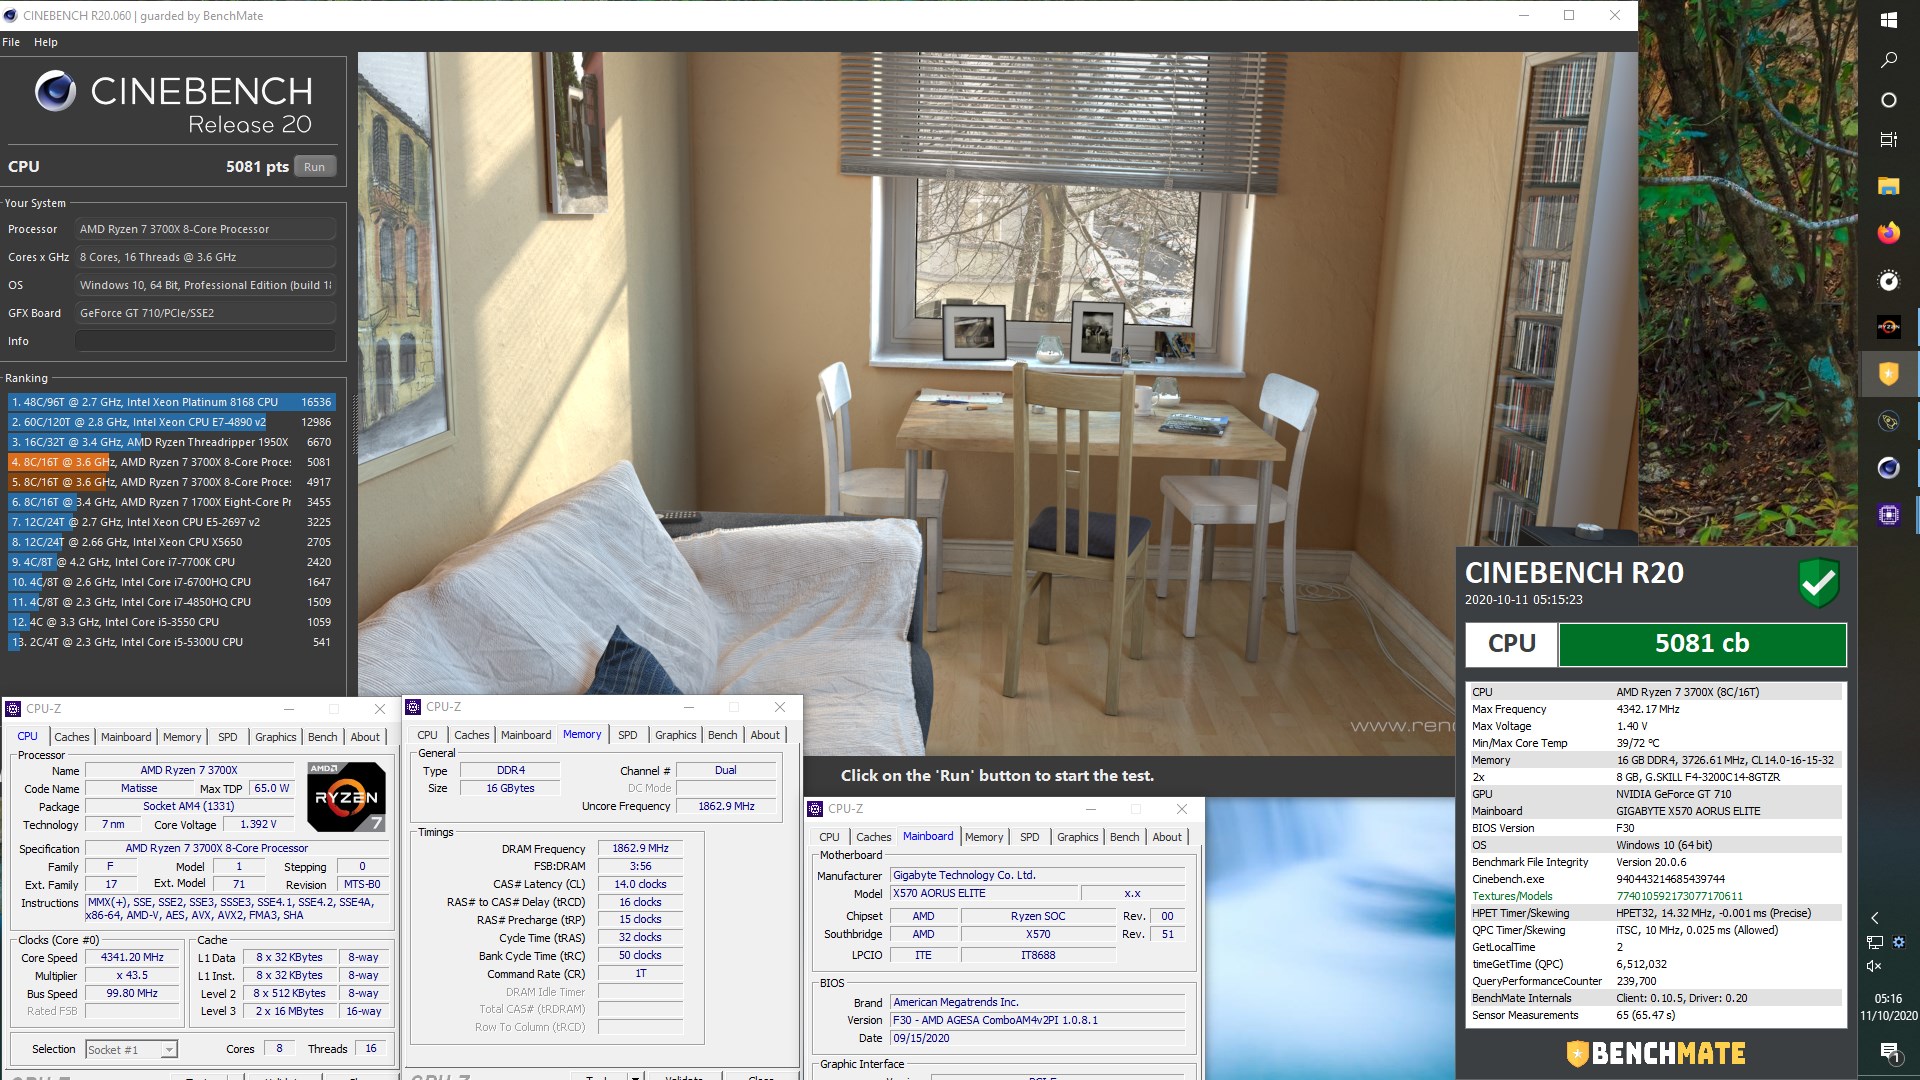Click the CPU-Z Mainboard window title icon
1920x1080 pixels.
click(815, 809)
